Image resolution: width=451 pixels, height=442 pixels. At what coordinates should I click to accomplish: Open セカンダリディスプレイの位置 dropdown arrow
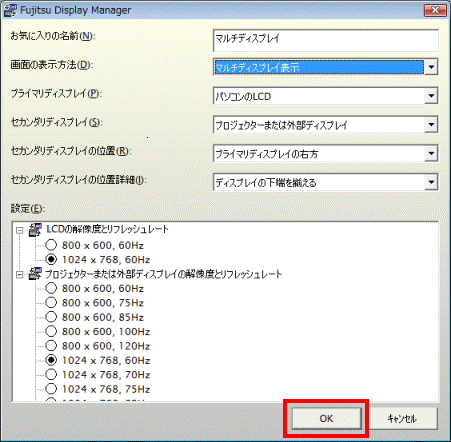(431, 154)
